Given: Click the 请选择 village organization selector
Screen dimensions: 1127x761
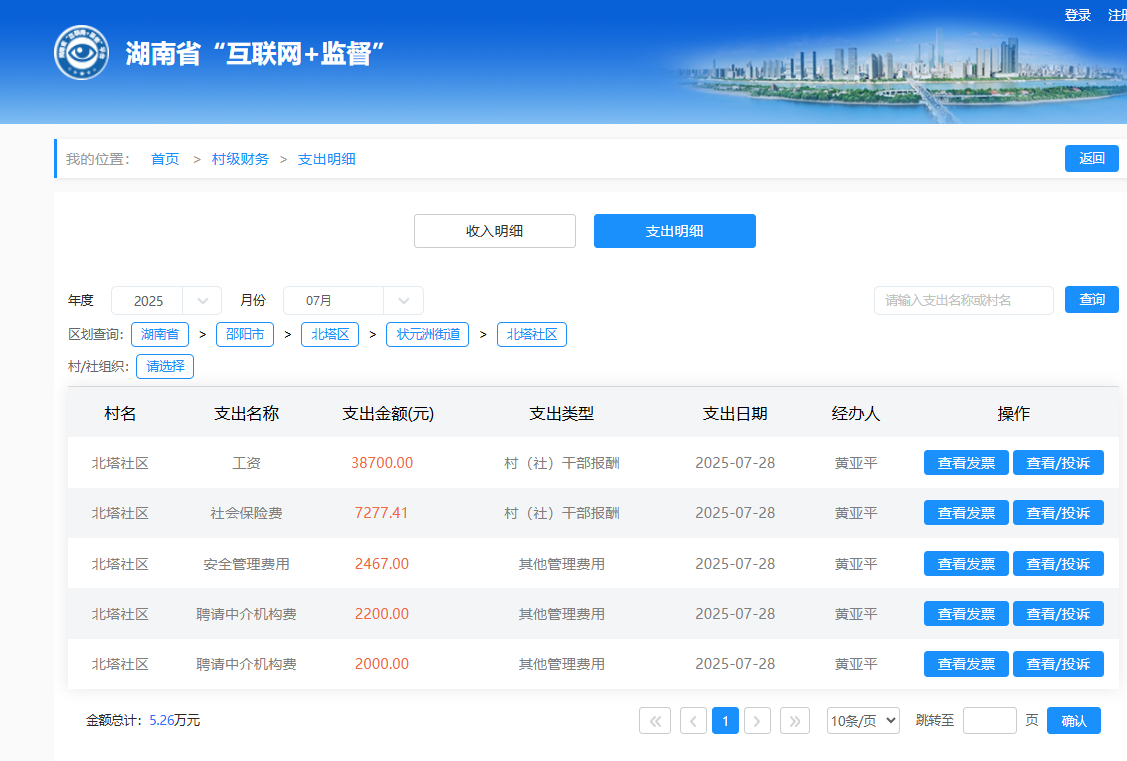Looking at the screenshot, I should tap(165, 366).
